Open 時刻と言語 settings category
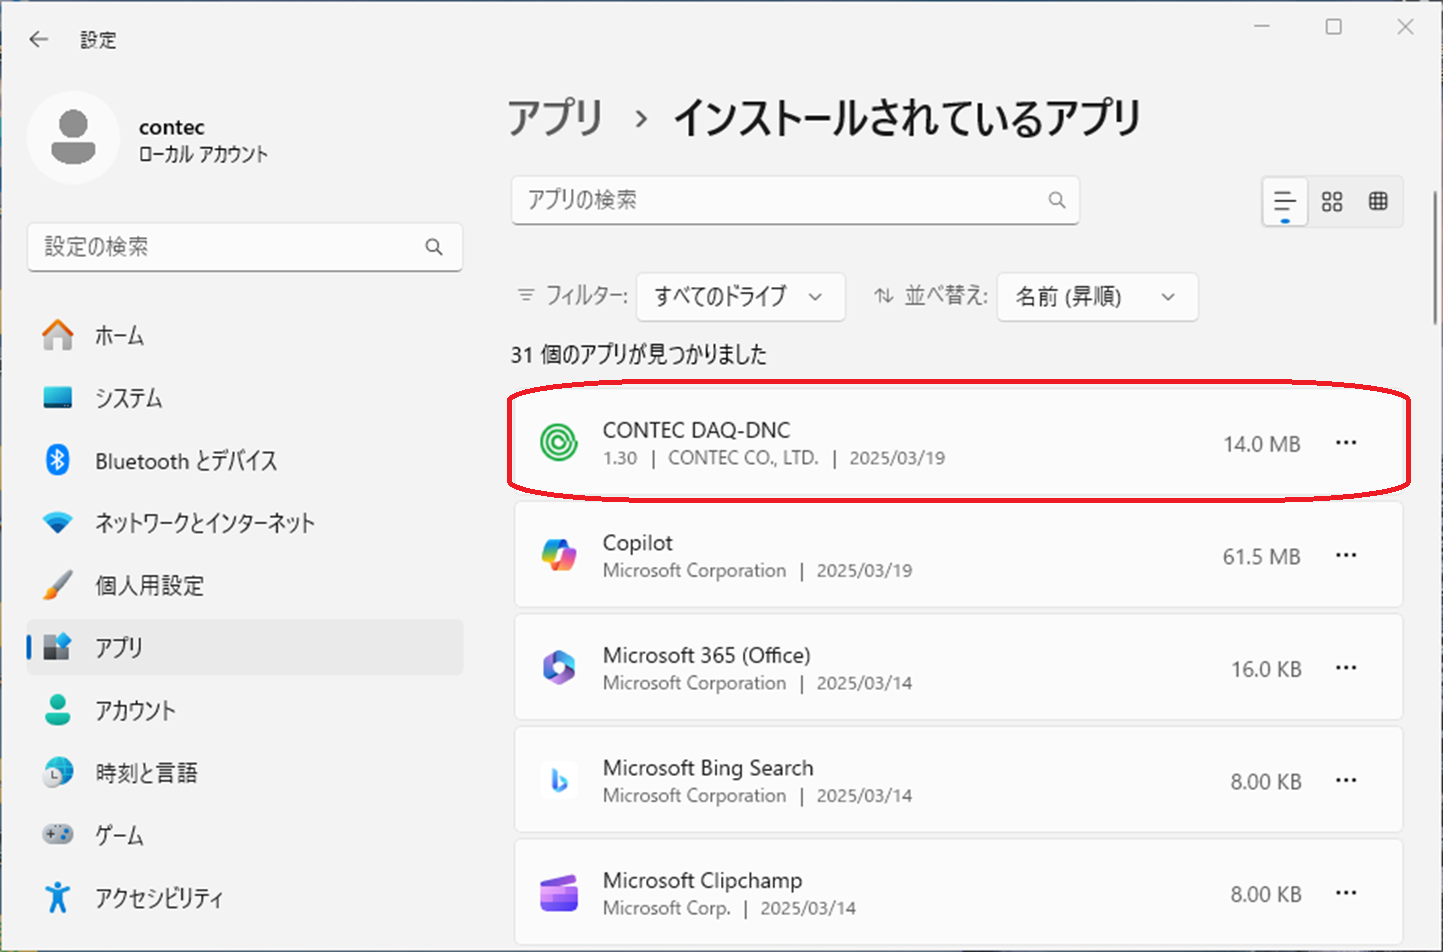Screen dimensions: 1443x952 pos(245,772)
